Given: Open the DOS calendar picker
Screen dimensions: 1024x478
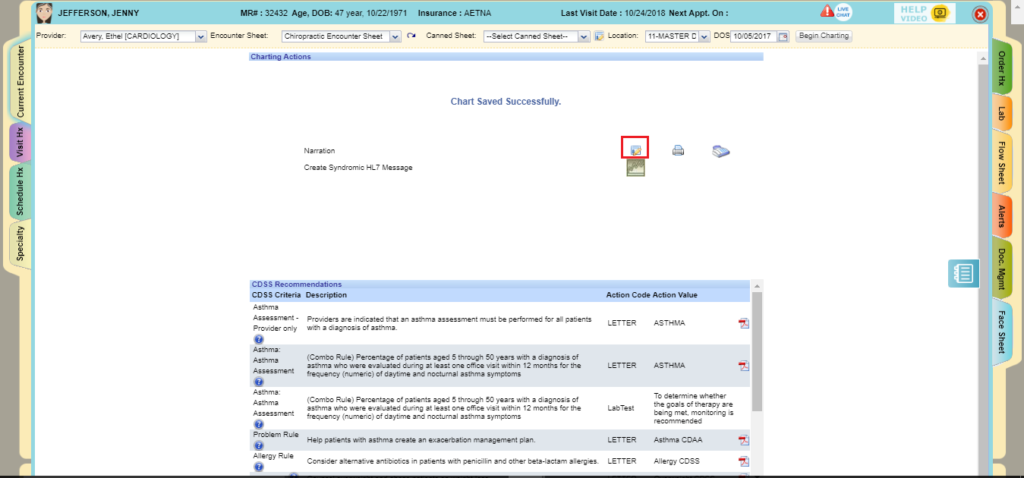Looking at the screenshot, I should click(x=783, y=36).
